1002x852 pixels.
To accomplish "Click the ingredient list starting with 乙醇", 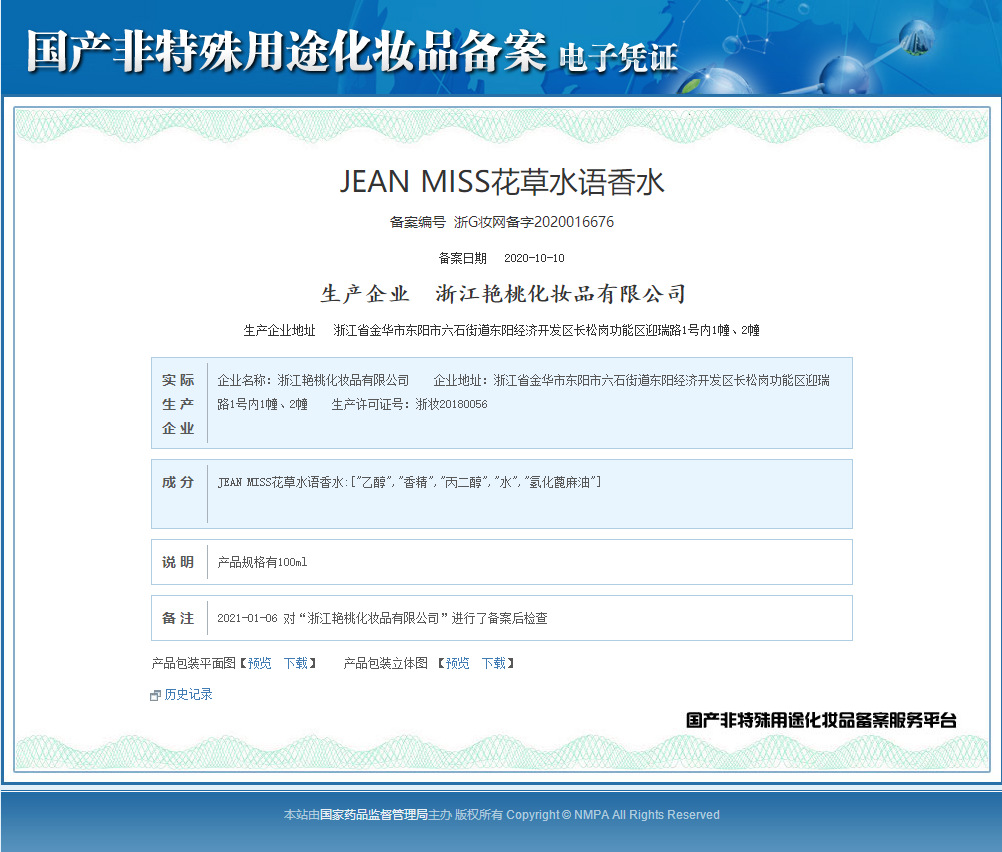I will point(476,483).
